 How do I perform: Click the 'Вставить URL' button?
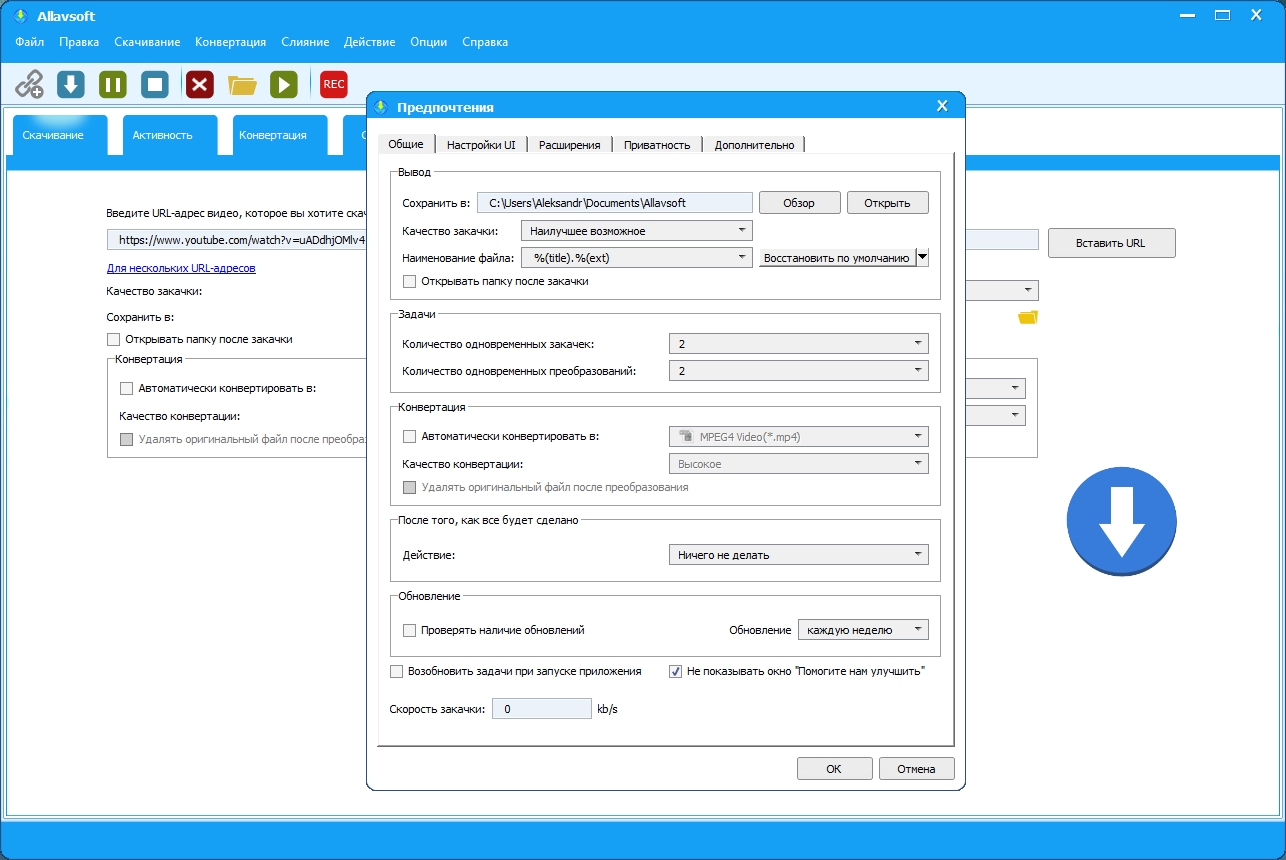coord(1111,243)
